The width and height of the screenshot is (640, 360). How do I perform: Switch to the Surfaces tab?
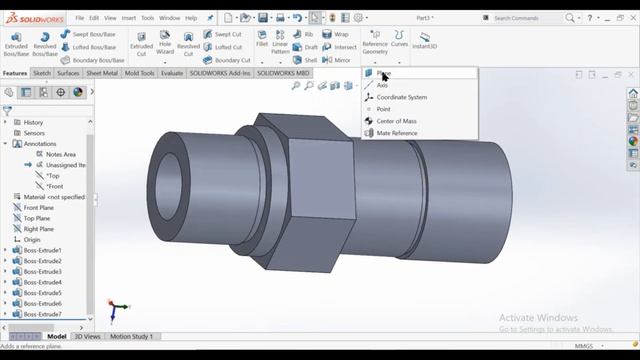coord(68,73)
